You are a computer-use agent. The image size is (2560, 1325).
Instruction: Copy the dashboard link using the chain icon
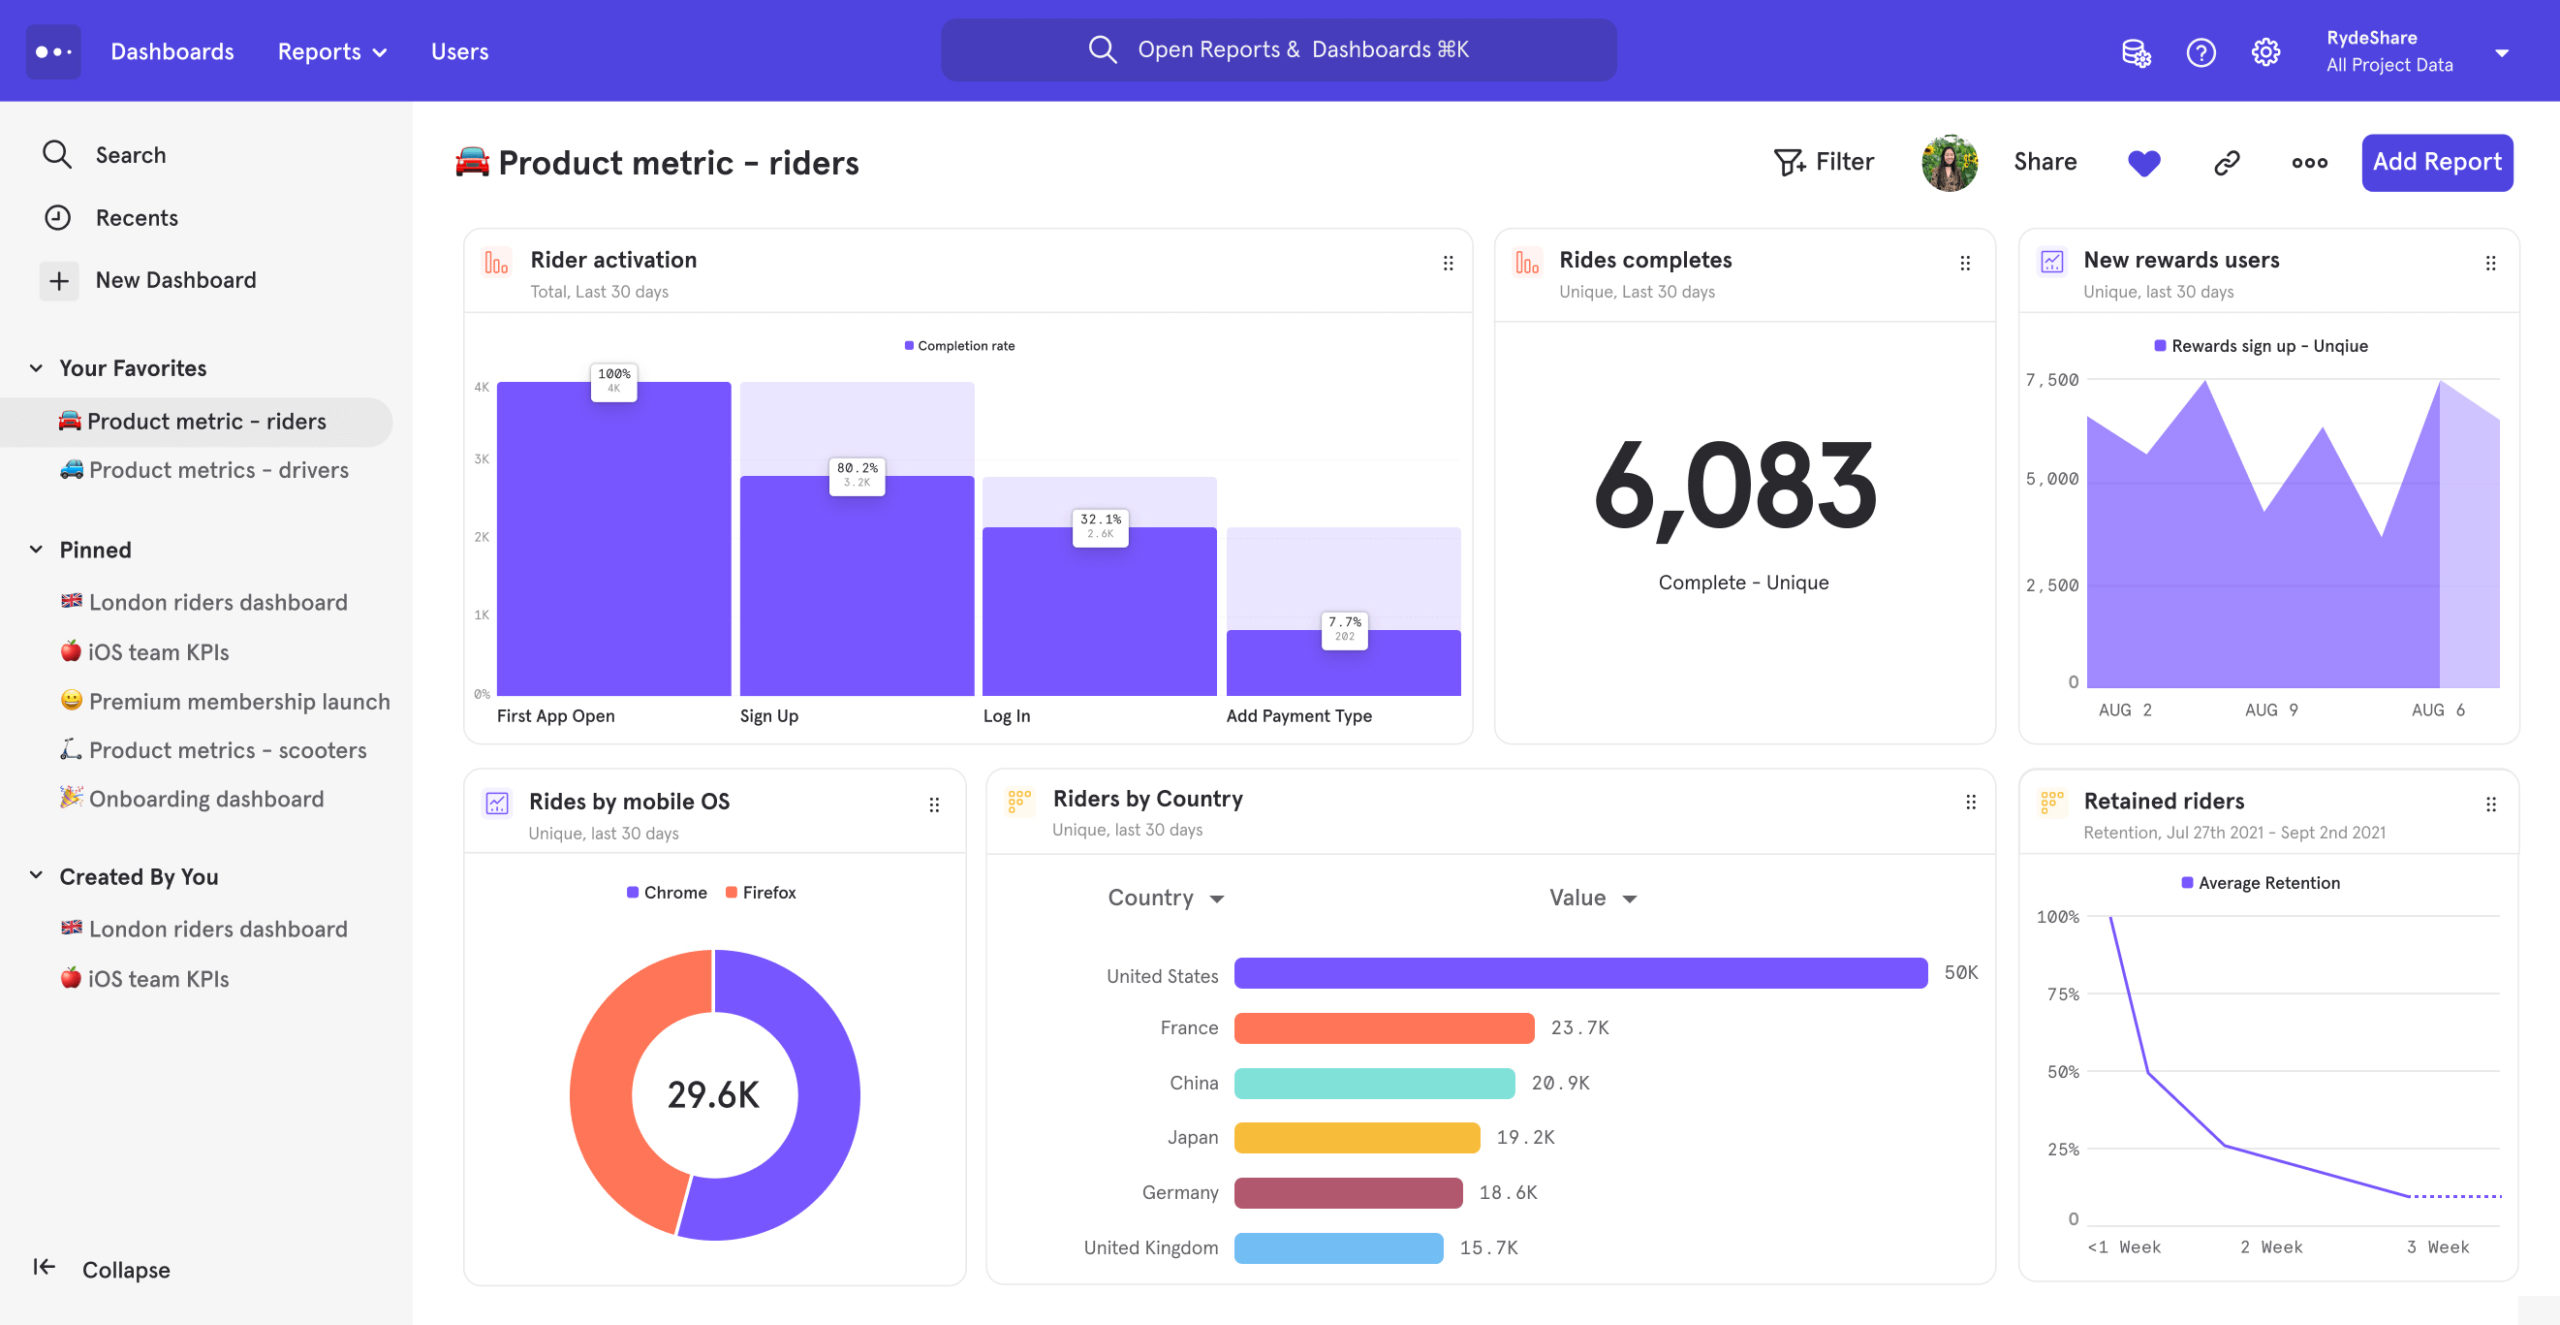tap(2226, 162)
